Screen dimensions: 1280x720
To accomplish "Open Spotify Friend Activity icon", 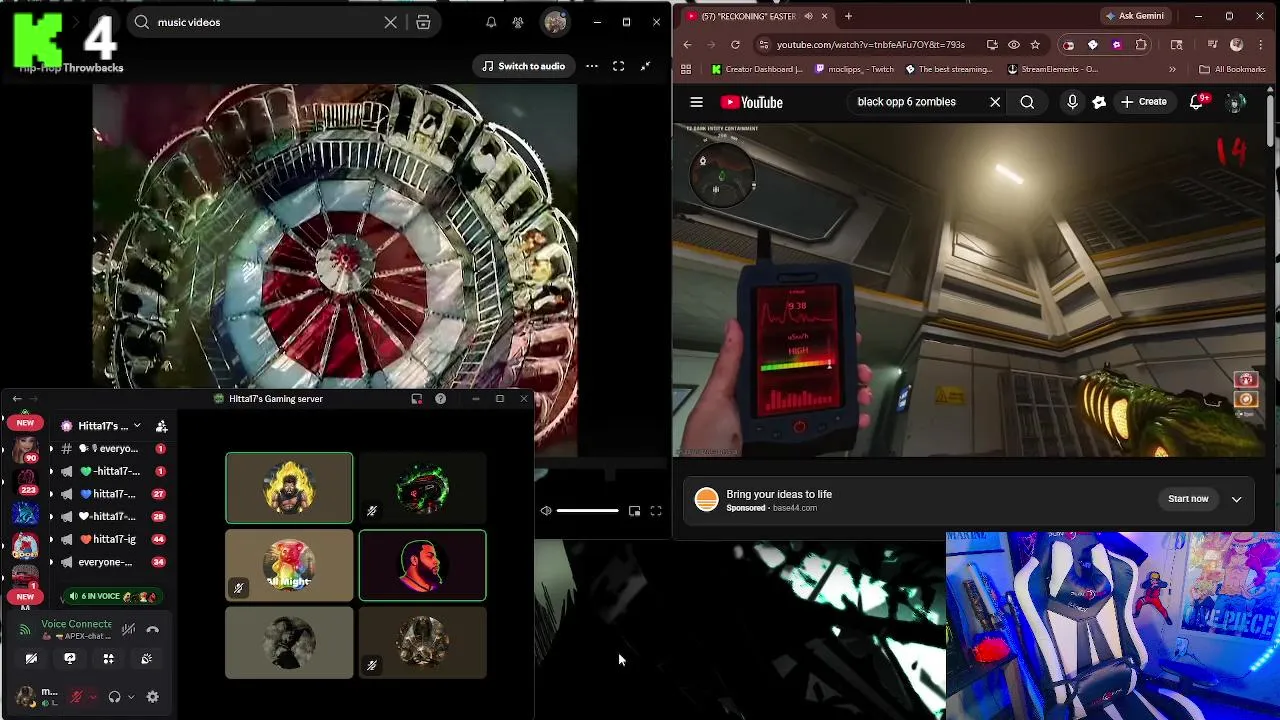I will click(518, 22).
